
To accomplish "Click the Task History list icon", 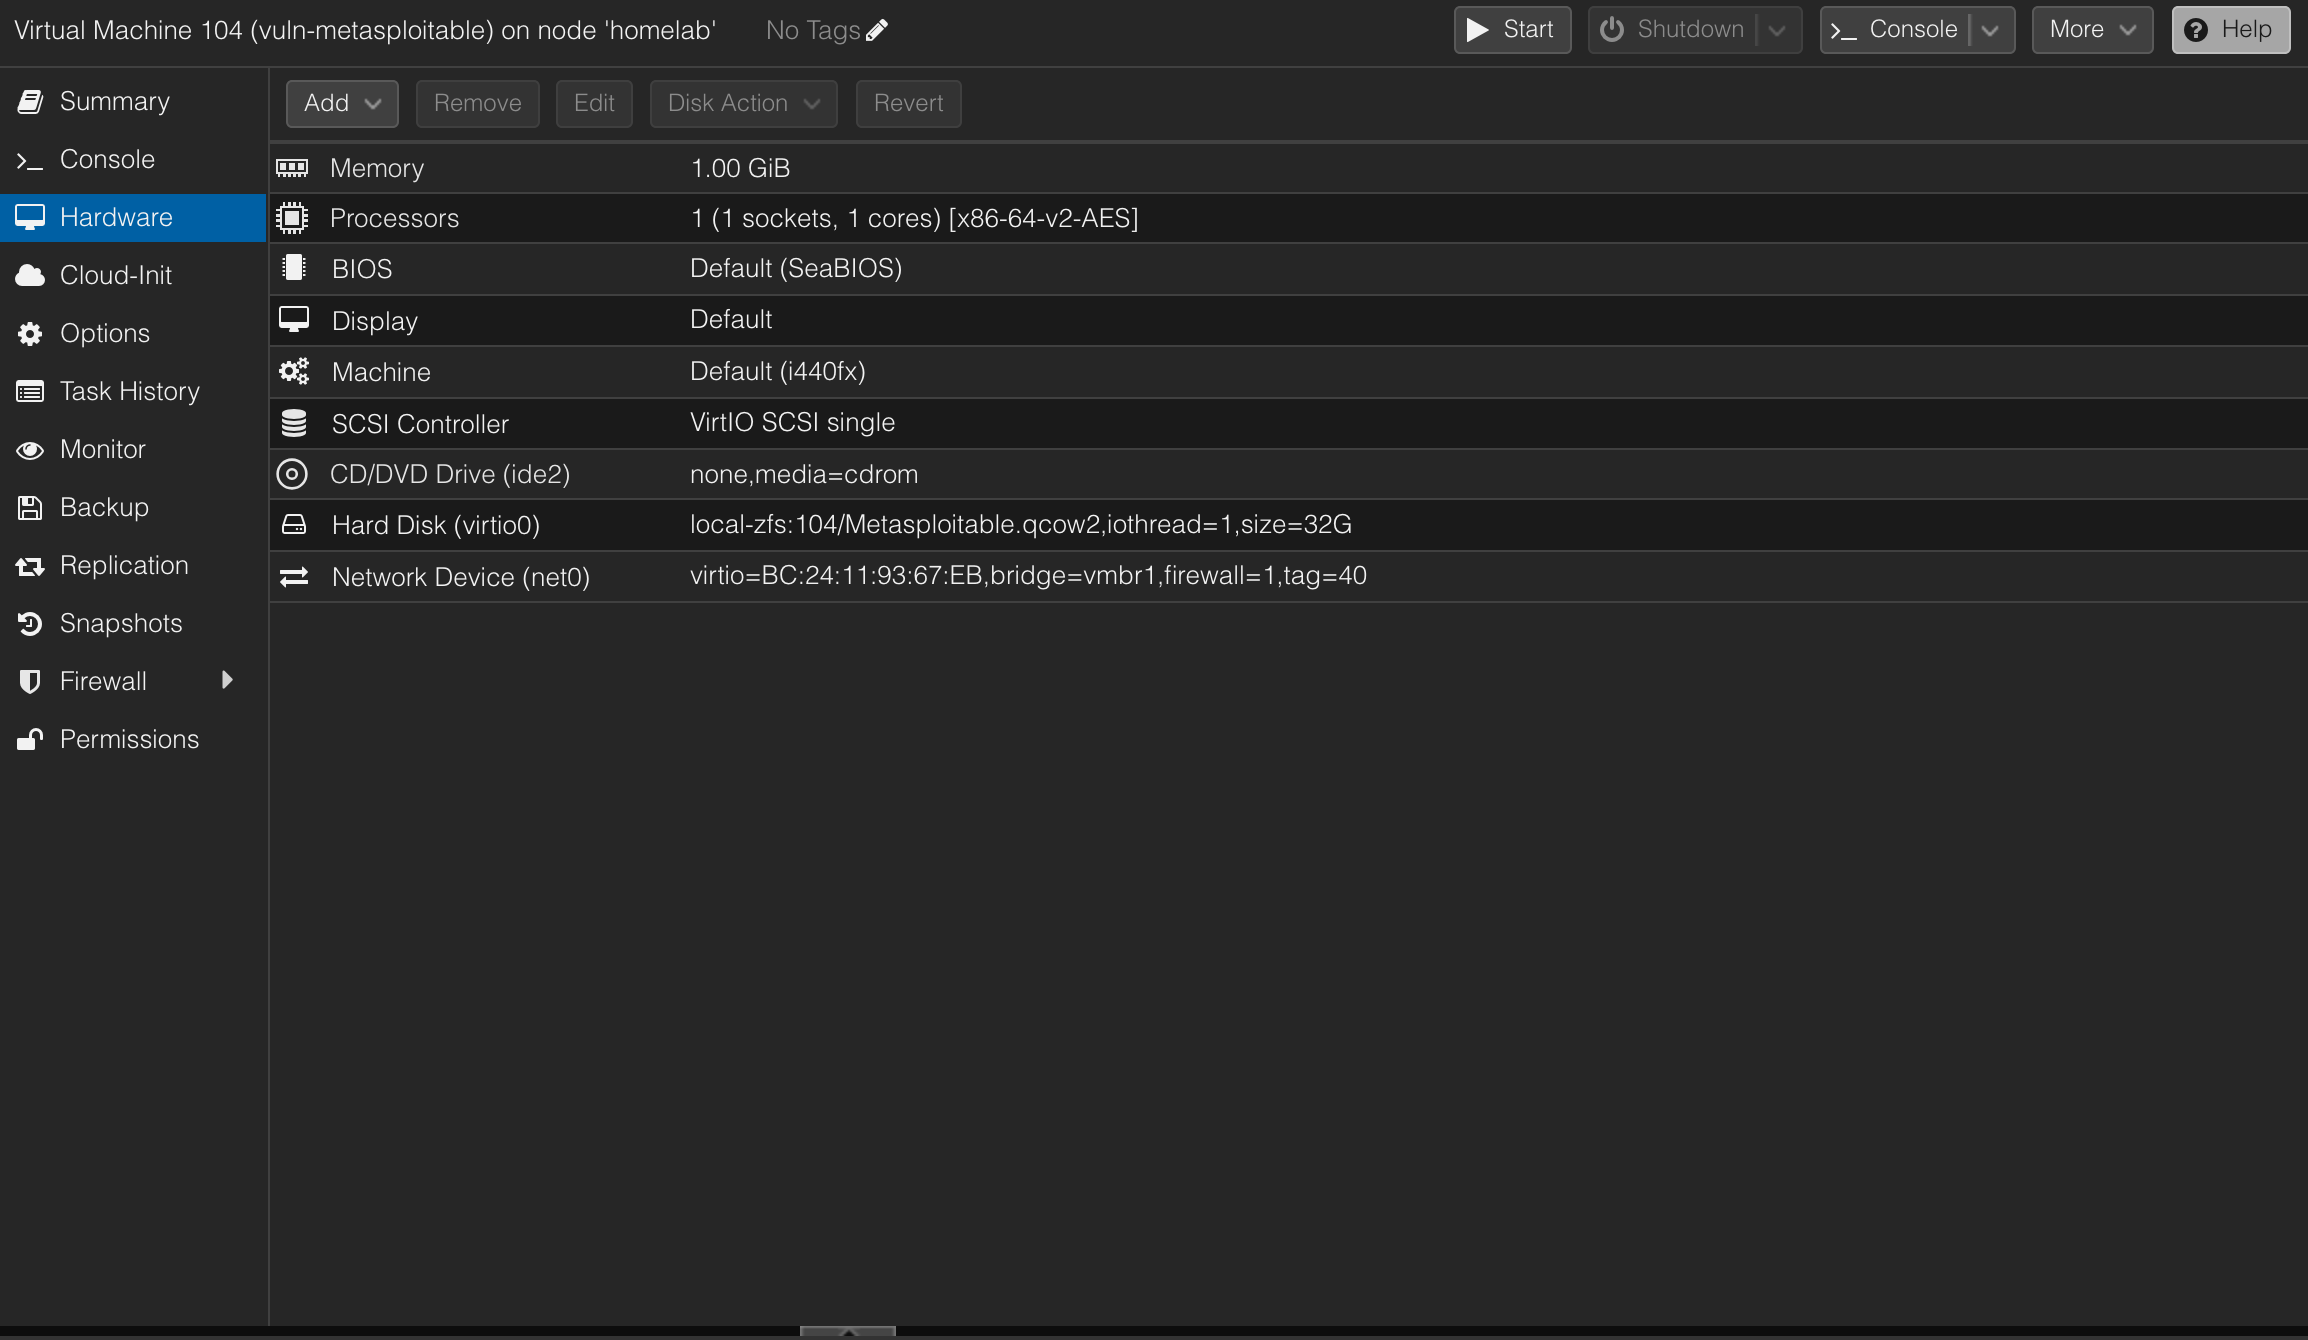I will click(x=30, y=392).
